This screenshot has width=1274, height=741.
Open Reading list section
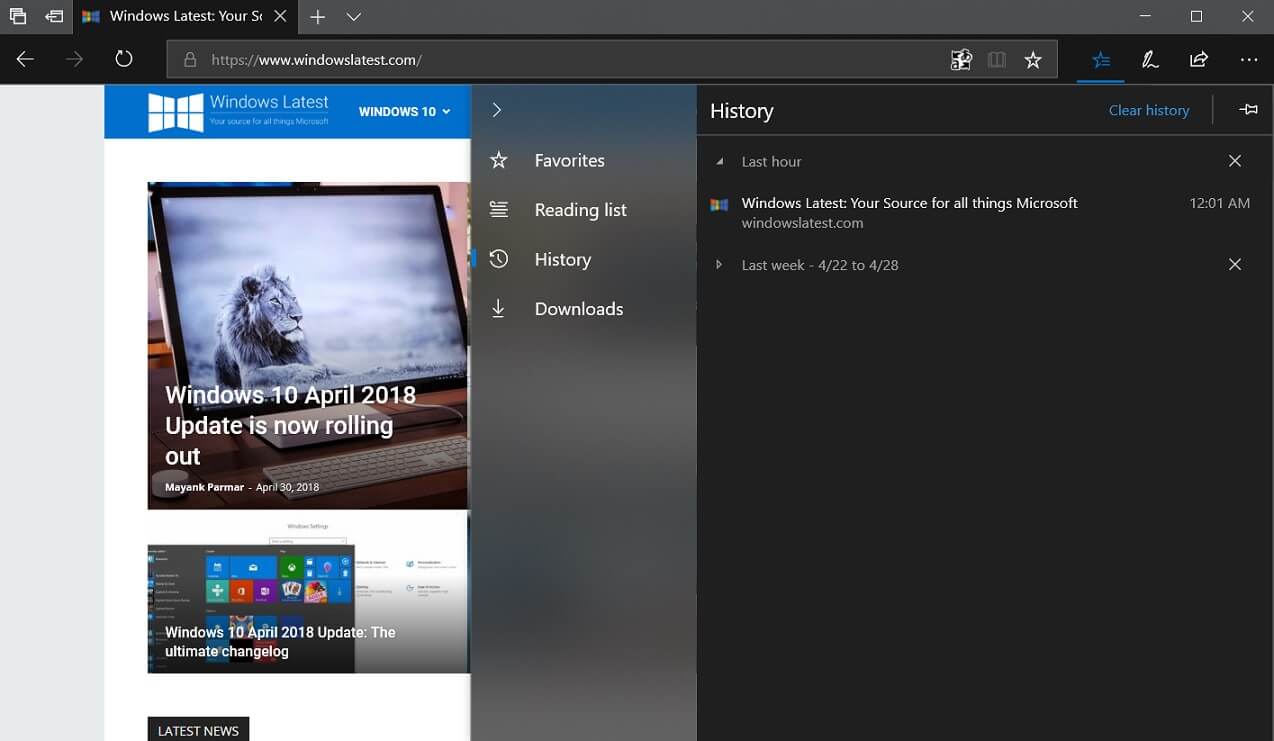[584, 210]
